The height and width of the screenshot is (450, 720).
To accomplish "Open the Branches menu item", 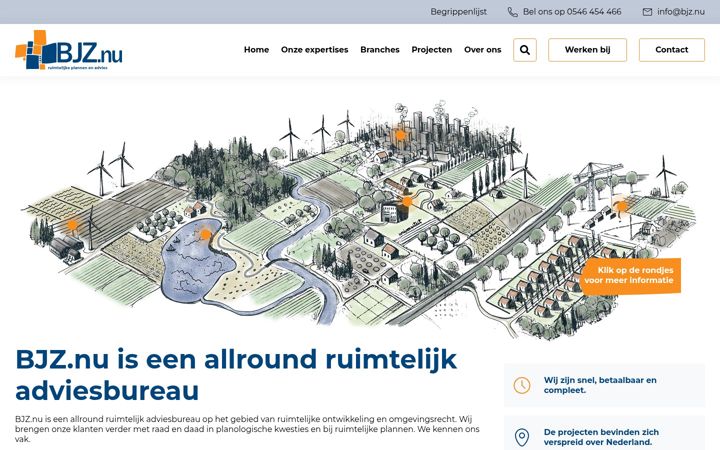I will (x=380, y=50).
